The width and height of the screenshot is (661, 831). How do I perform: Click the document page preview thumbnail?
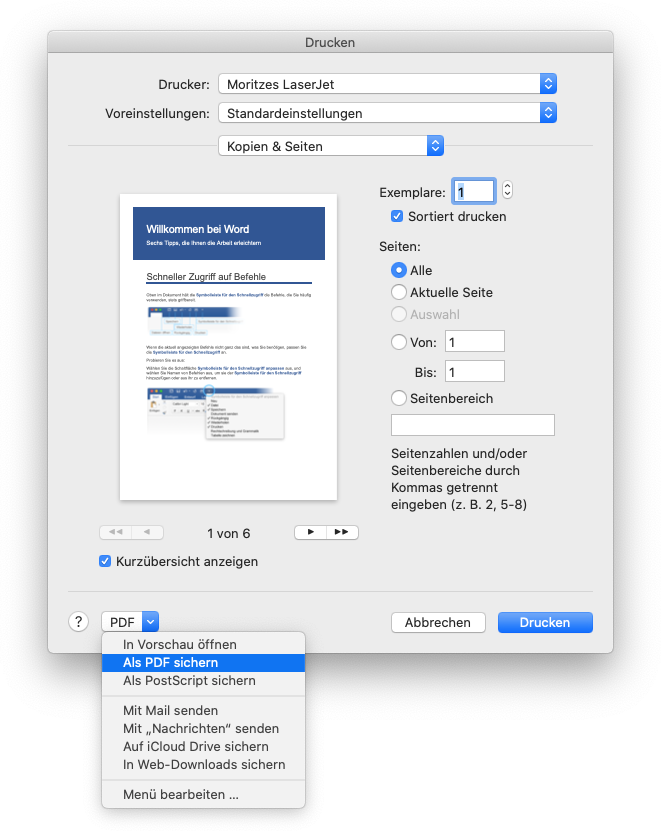[x=229, y=347]
